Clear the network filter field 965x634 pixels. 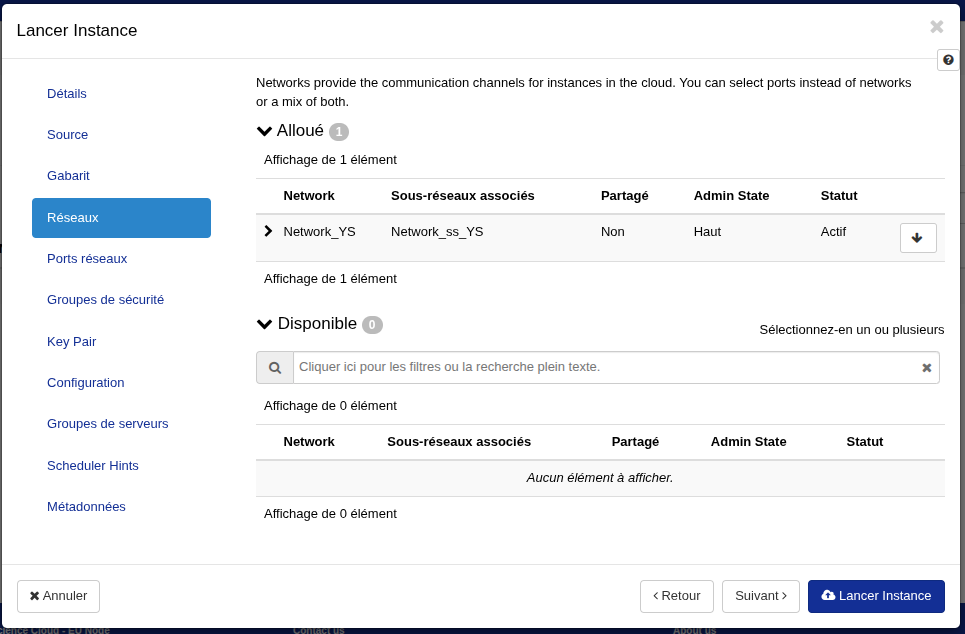(x=926, y=368)
